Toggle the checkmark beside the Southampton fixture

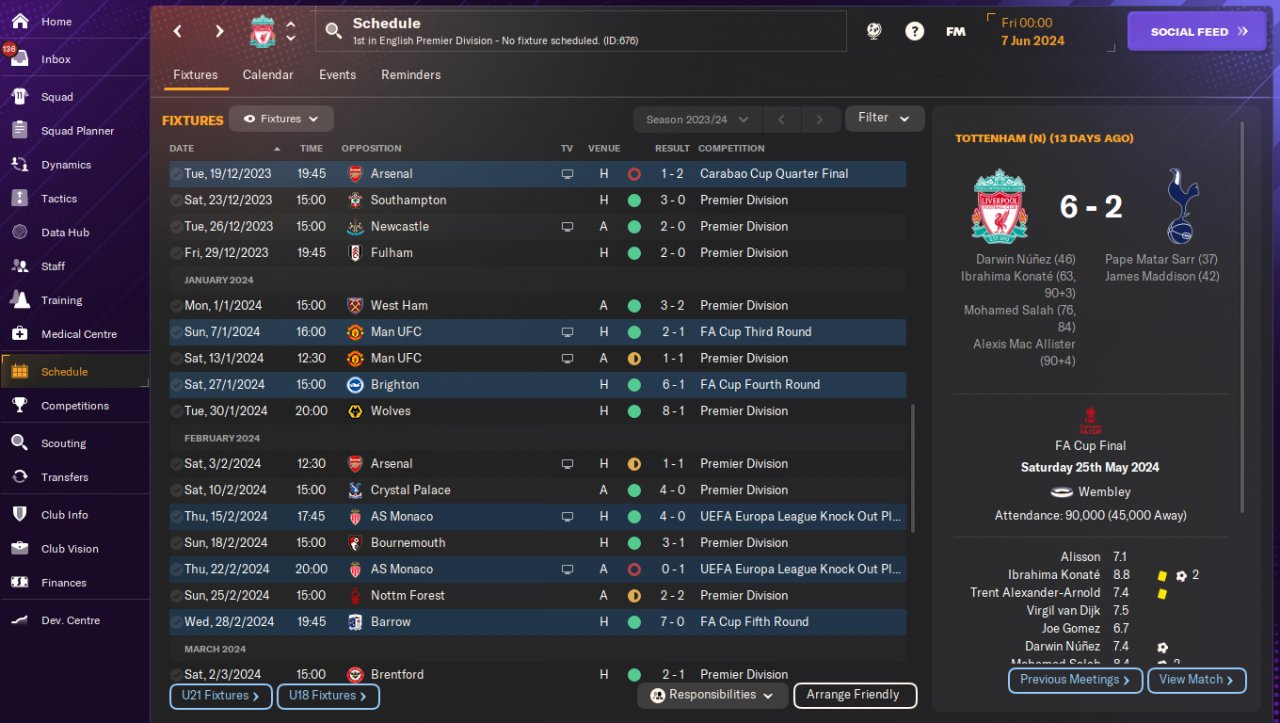pos(176,200)
